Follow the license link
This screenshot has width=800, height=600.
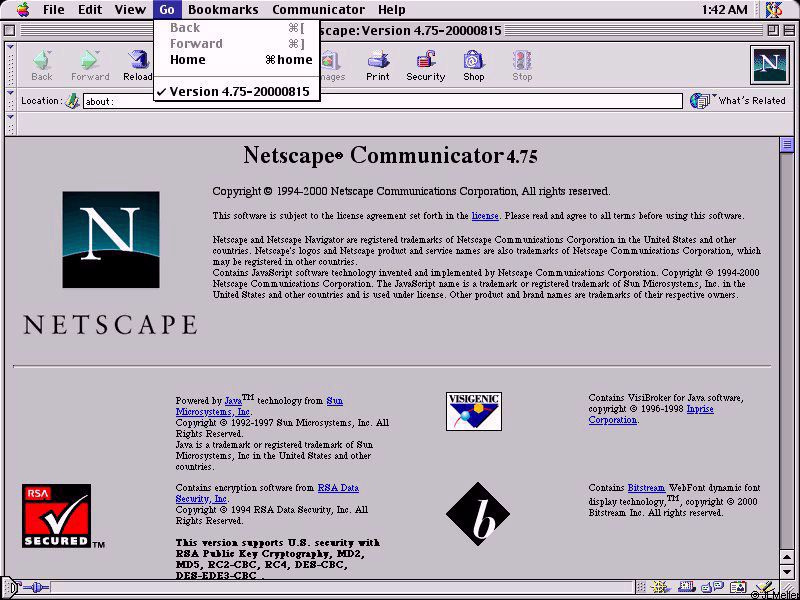485,216
